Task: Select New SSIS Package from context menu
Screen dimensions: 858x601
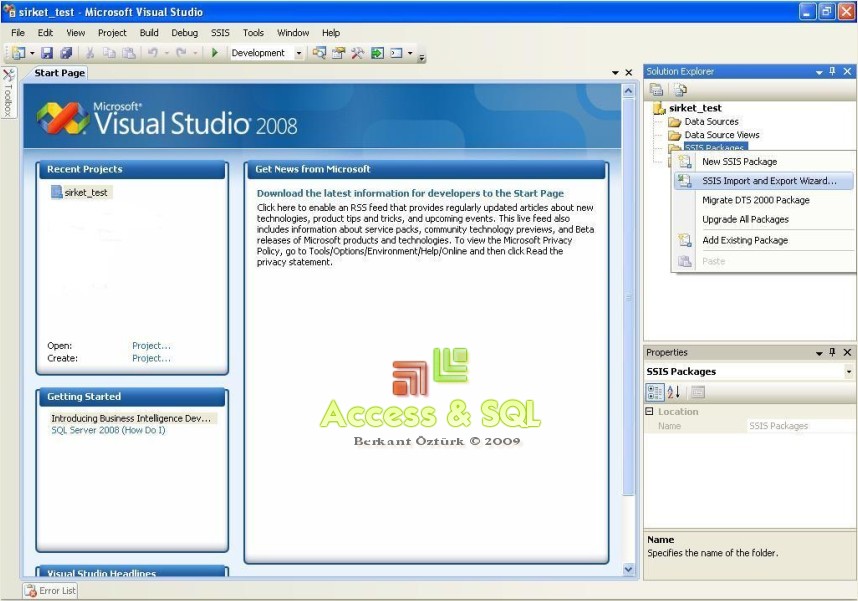Action: 739,161
